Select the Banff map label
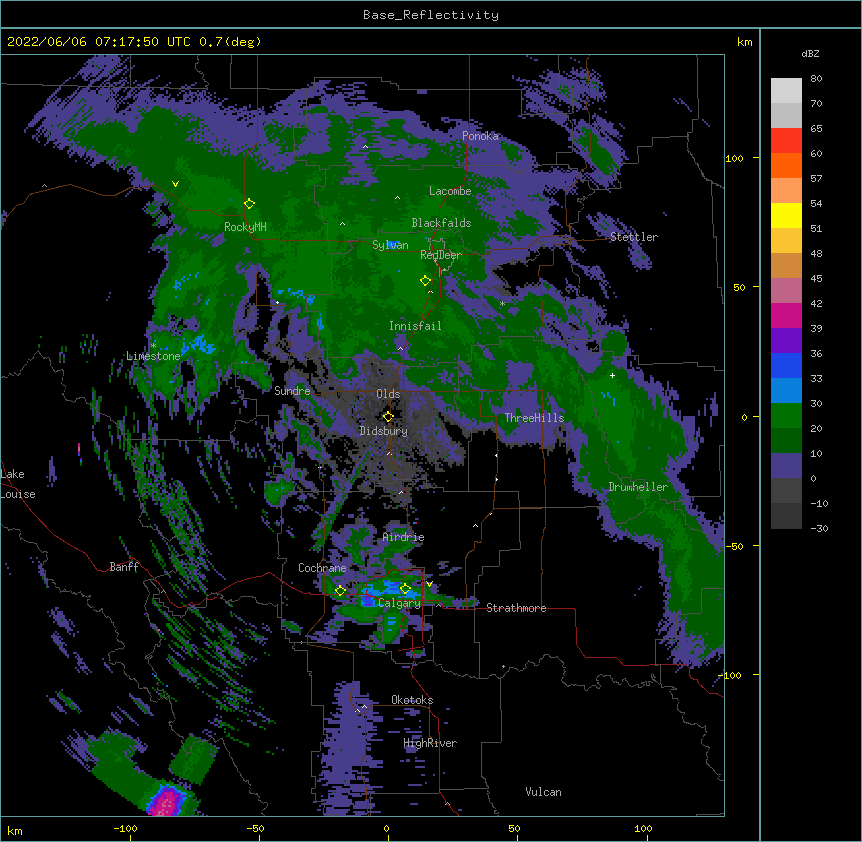862x842 pixels. tap(124, 567)
